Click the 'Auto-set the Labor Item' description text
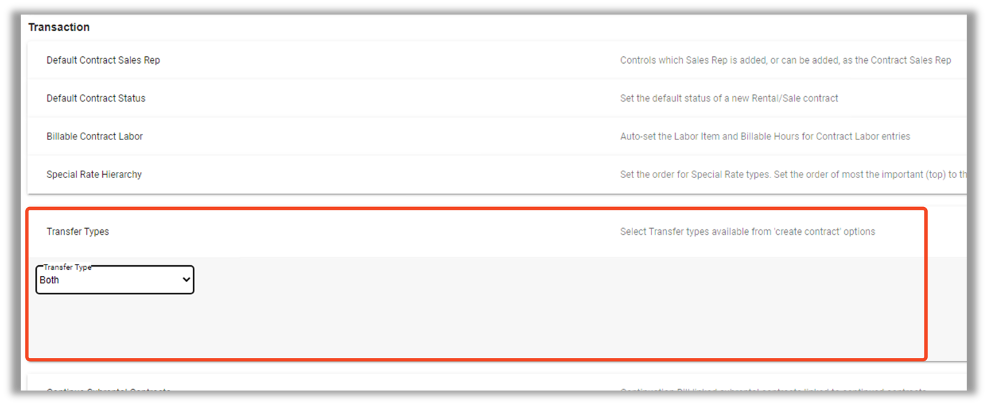Viewport: 985px width, 404px height. pos(765,136)
